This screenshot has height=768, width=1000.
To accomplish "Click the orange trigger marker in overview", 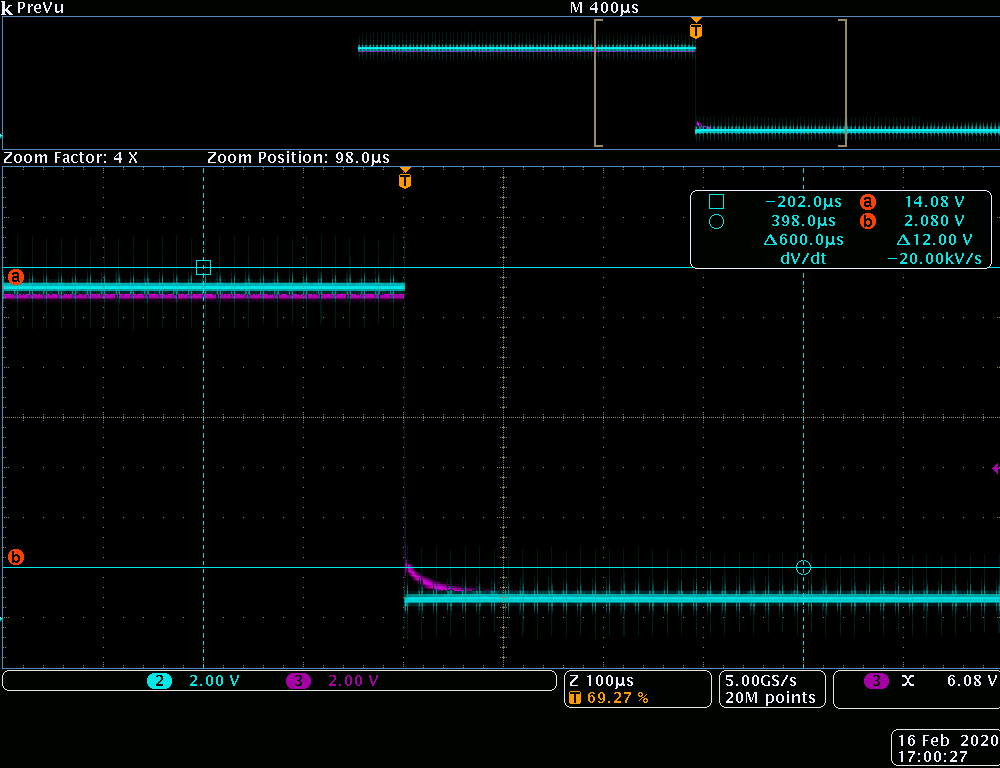I will [x=696, y=31].
